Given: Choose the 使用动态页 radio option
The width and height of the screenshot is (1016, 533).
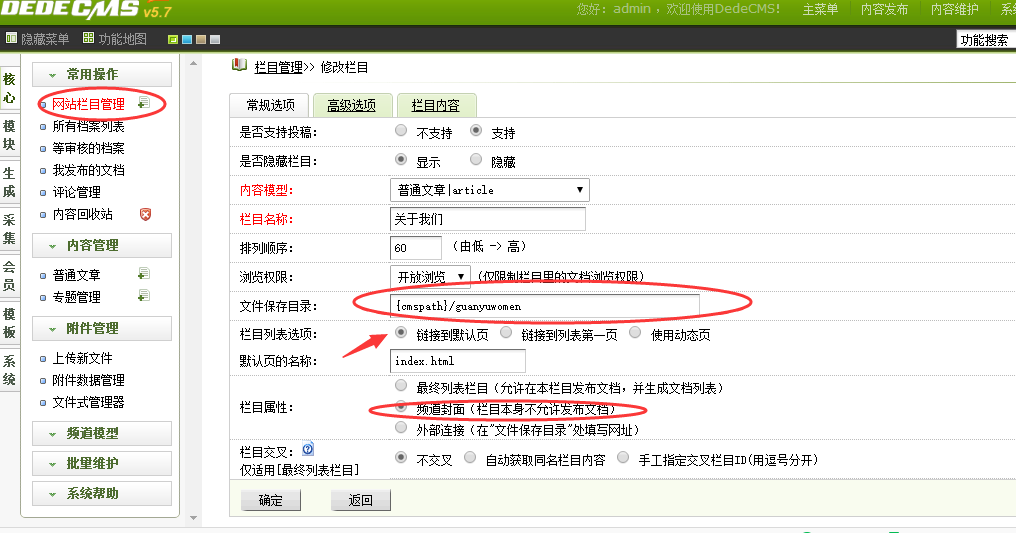Looking at the screenshot, I should (636, 333).
